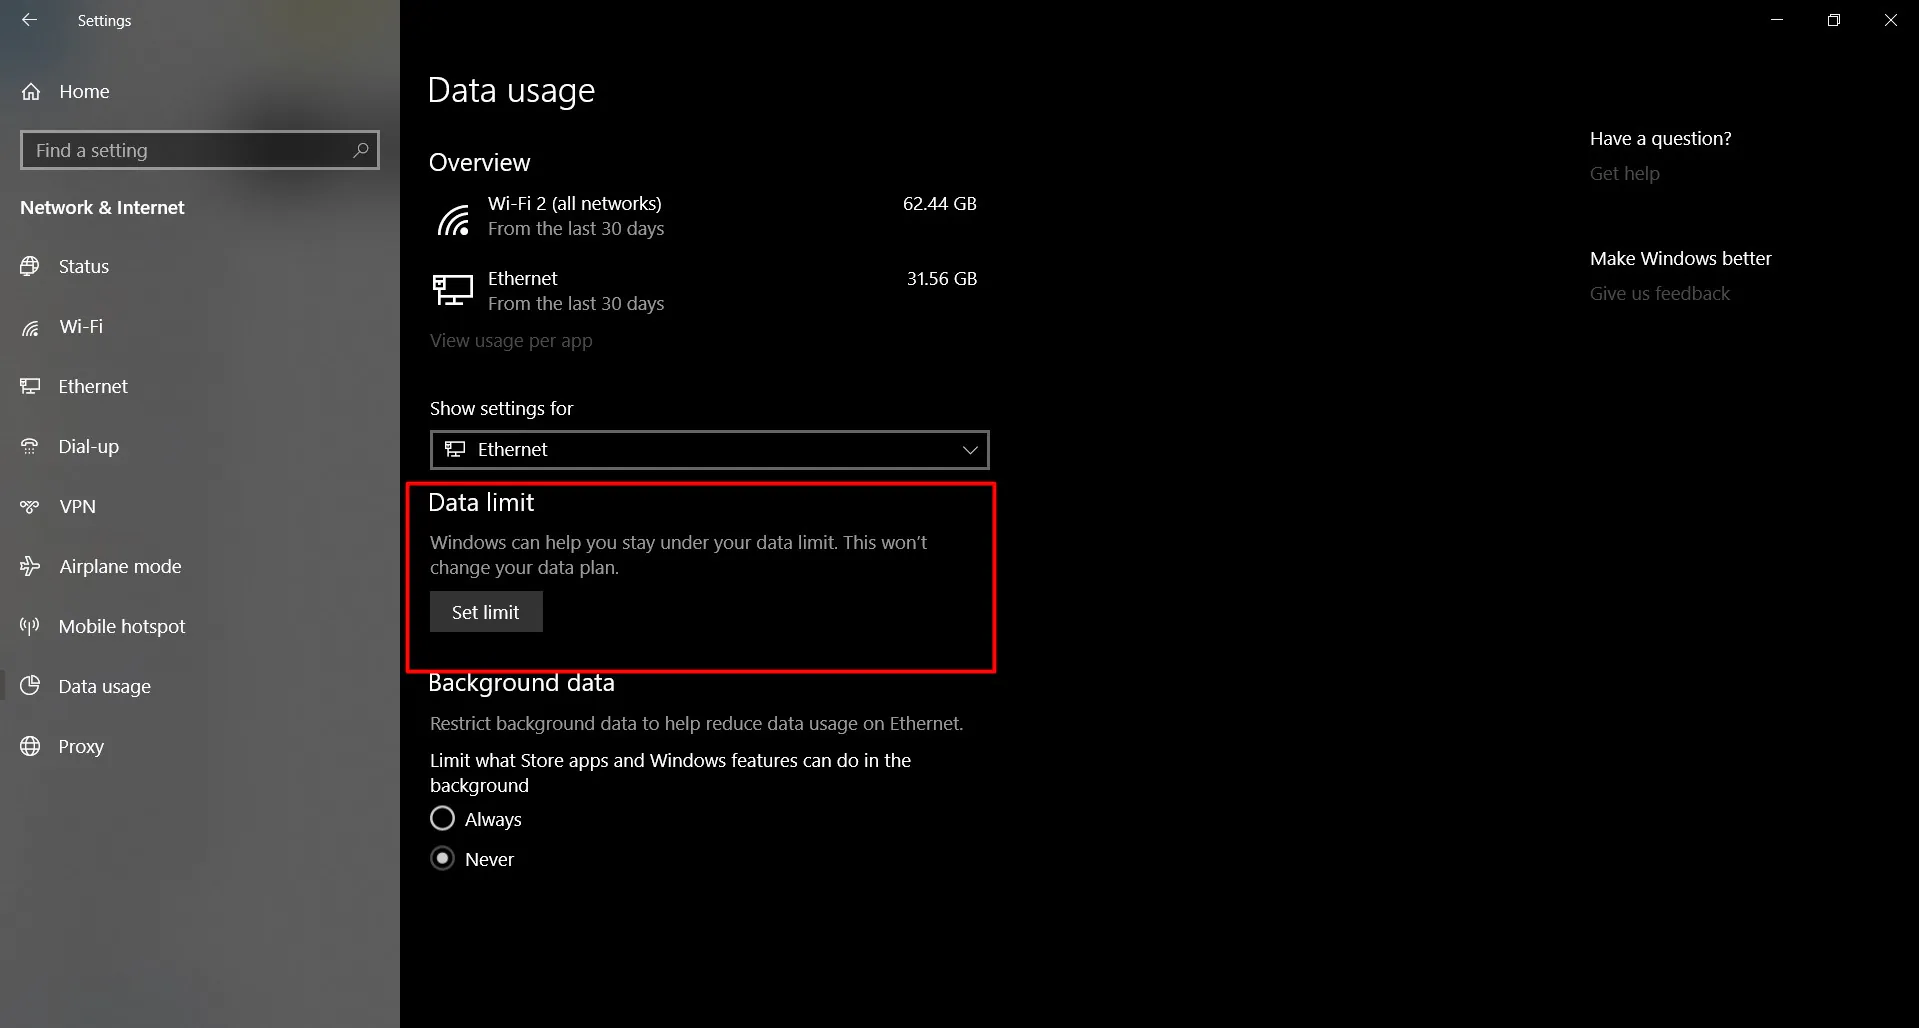Image resolution: width=1919 pixels, height=1028 pixels.
Task: Select the Always background data option
Action: 442,819
